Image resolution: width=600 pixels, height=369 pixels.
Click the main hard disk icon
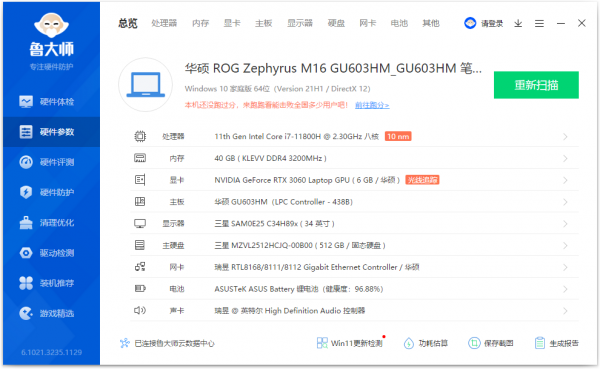point(140,245)
